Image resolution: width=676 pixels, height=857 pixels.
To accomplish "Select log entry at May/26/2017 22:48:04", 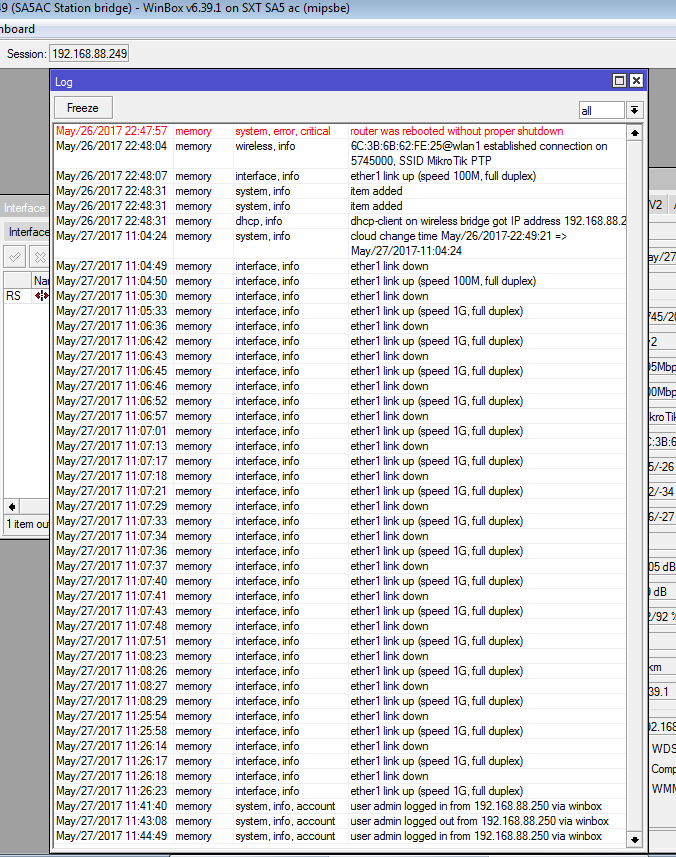I will coord(340,154).
